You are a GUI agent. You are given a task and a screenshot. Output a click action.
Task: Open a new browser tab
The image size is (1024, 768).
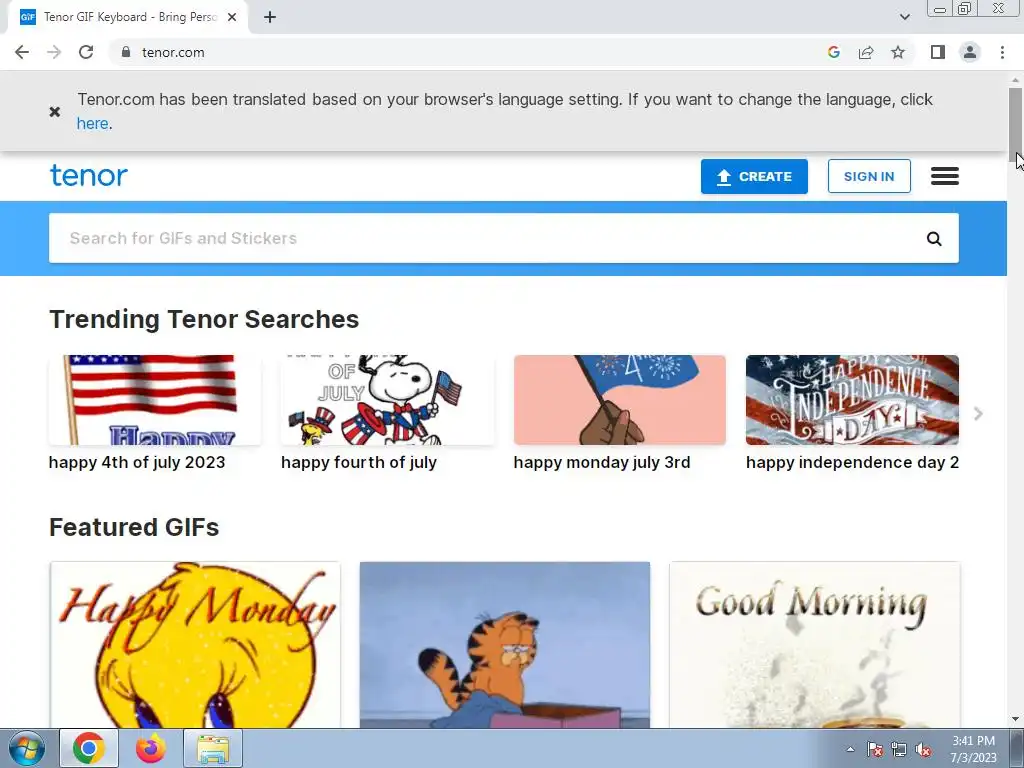(x=270, y=18)
